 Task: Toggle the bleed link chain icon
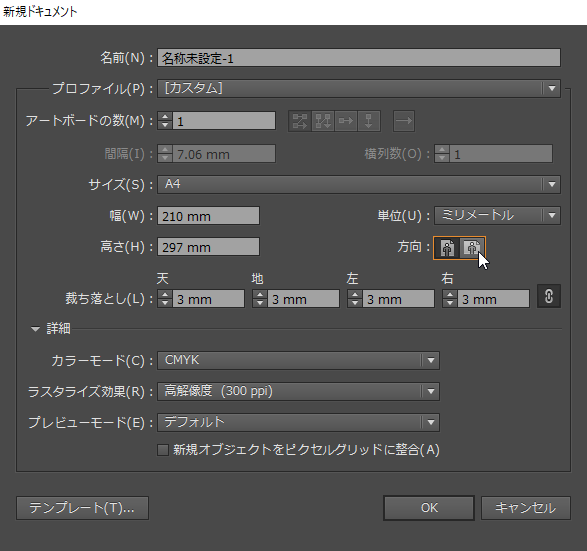click(x=549, y=296)
